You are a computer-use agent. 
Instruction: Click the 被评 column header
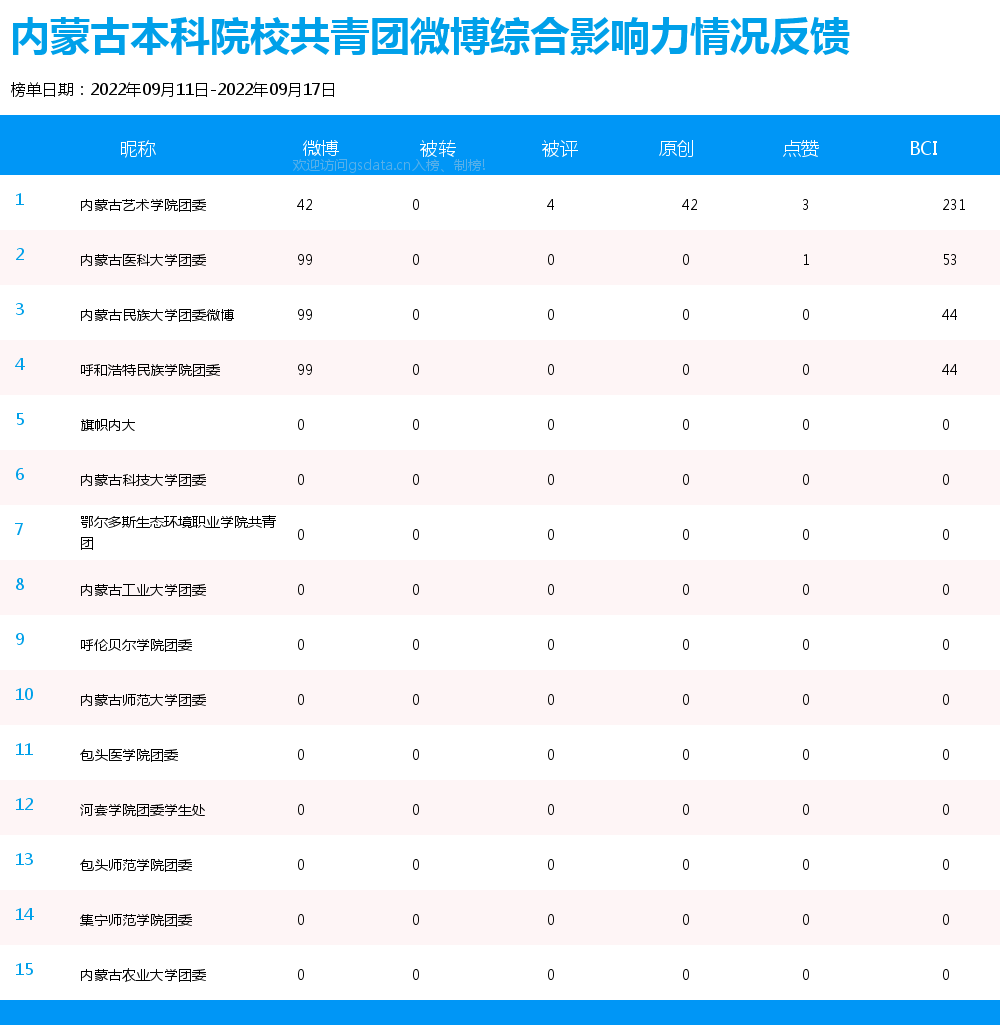[x=560, y=149]
